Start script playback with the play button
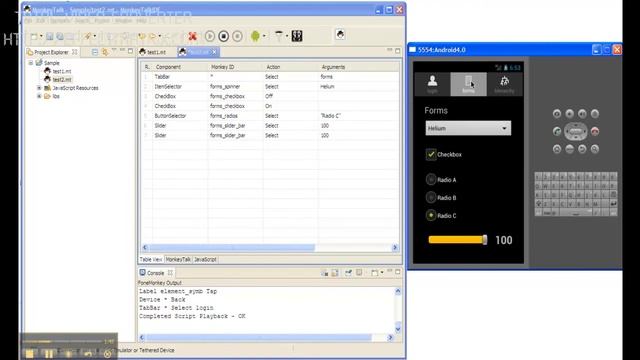 (210, 36)
